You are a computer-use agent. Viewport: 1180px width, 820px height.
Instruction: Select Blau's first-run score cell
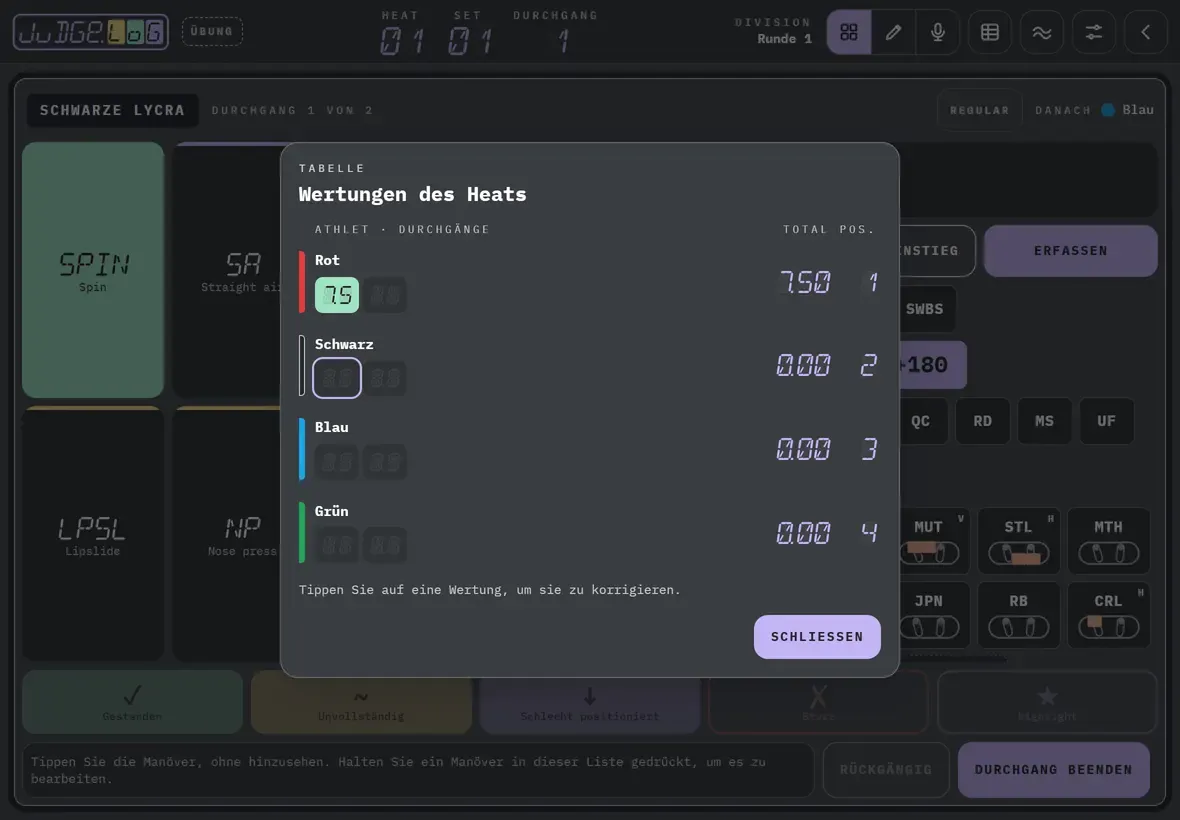(337, 461)
